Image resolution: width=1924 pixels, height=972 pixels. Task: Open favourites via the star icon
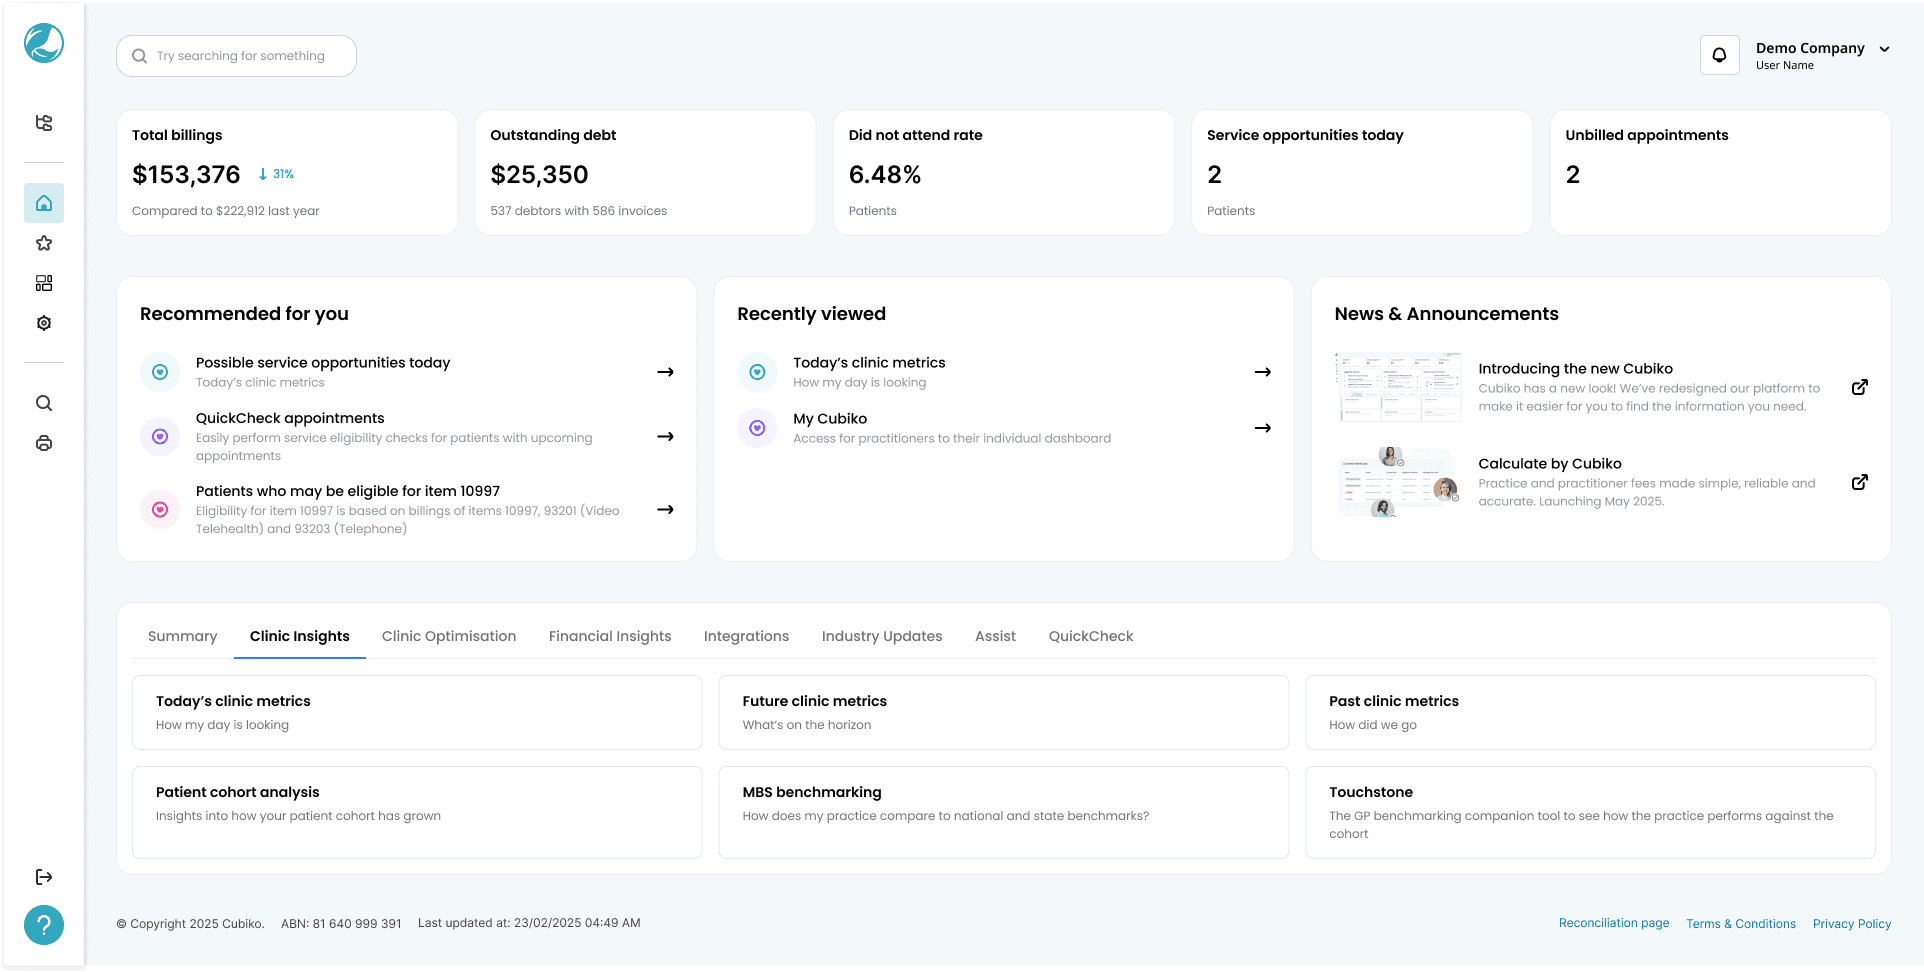(x=44, y=243)
